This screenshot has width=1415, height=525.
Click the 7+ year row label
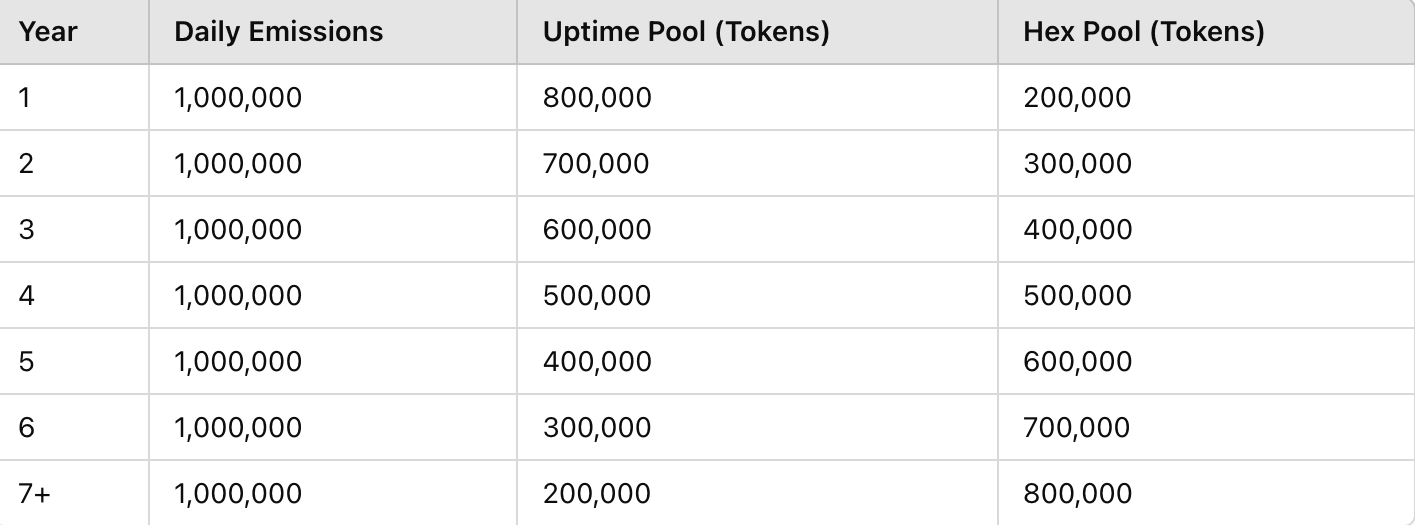tap(33, 494)
